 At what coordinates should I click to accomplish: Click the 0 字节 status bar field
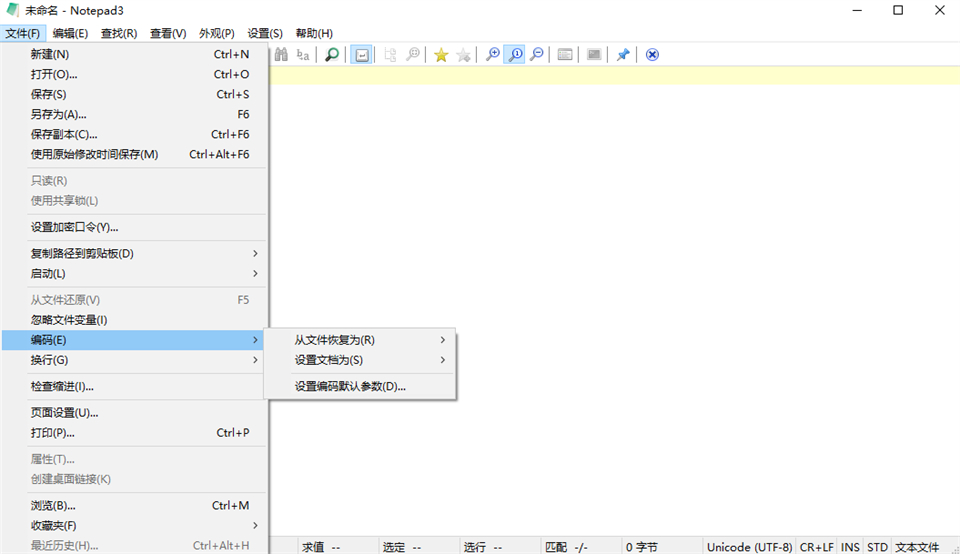(661, 547)
